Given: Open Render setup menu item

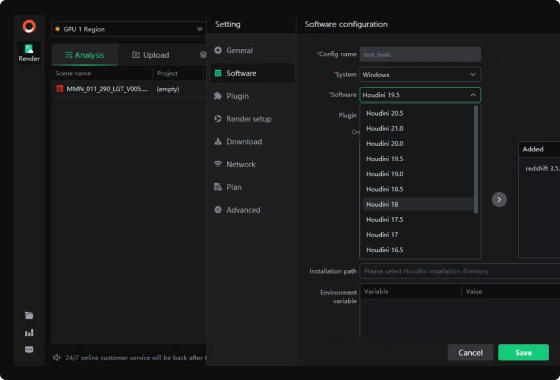Looking at the screenshot, I should 252,119.
